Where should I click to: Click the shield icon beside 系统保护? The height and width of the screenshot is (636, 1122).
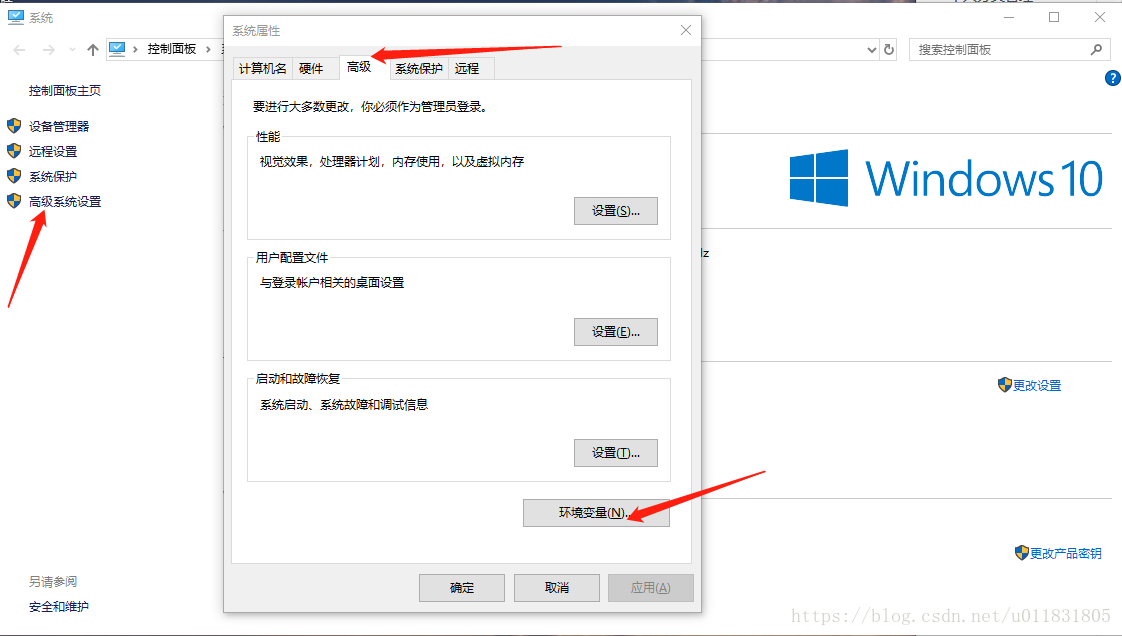coord(14,176)
